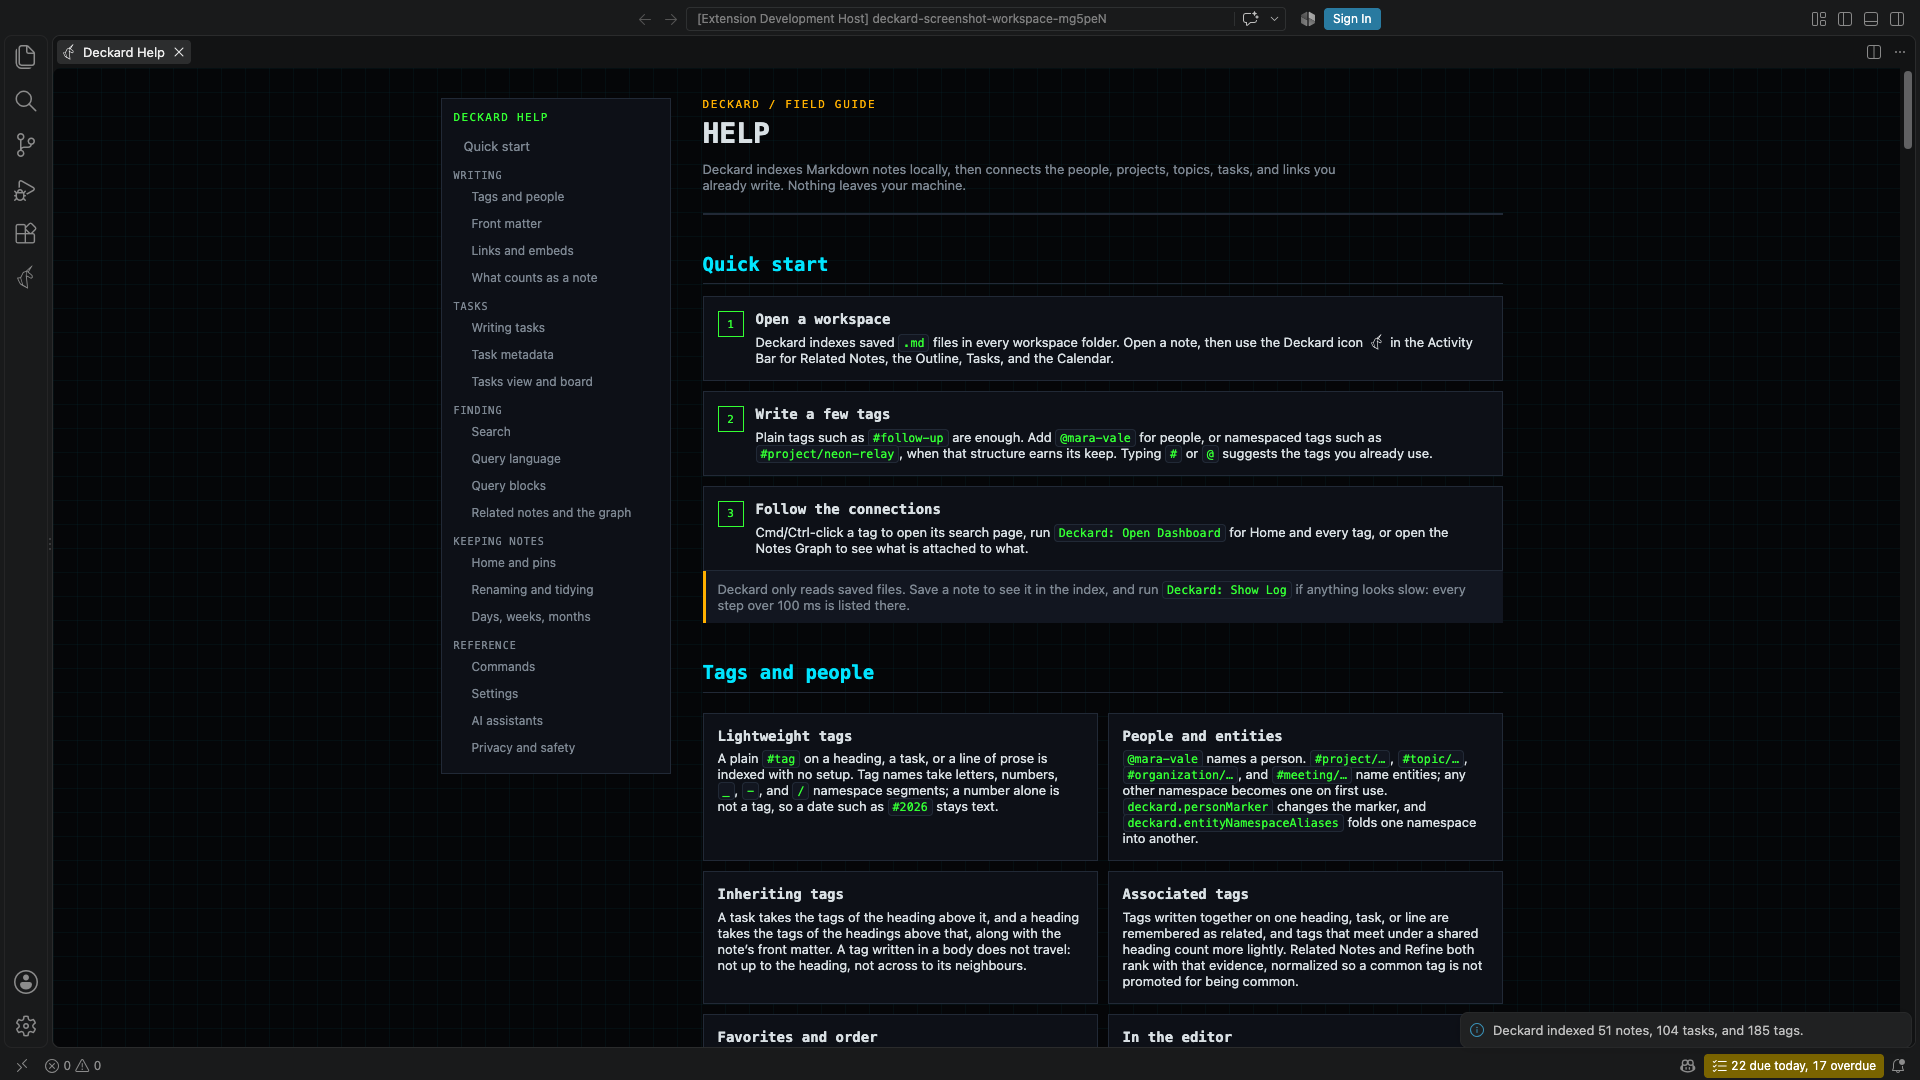Image resolution: width=1920 pixels, height=1080 pixels.
Task: Open Query blocks help link
Action: click(508, 486)
